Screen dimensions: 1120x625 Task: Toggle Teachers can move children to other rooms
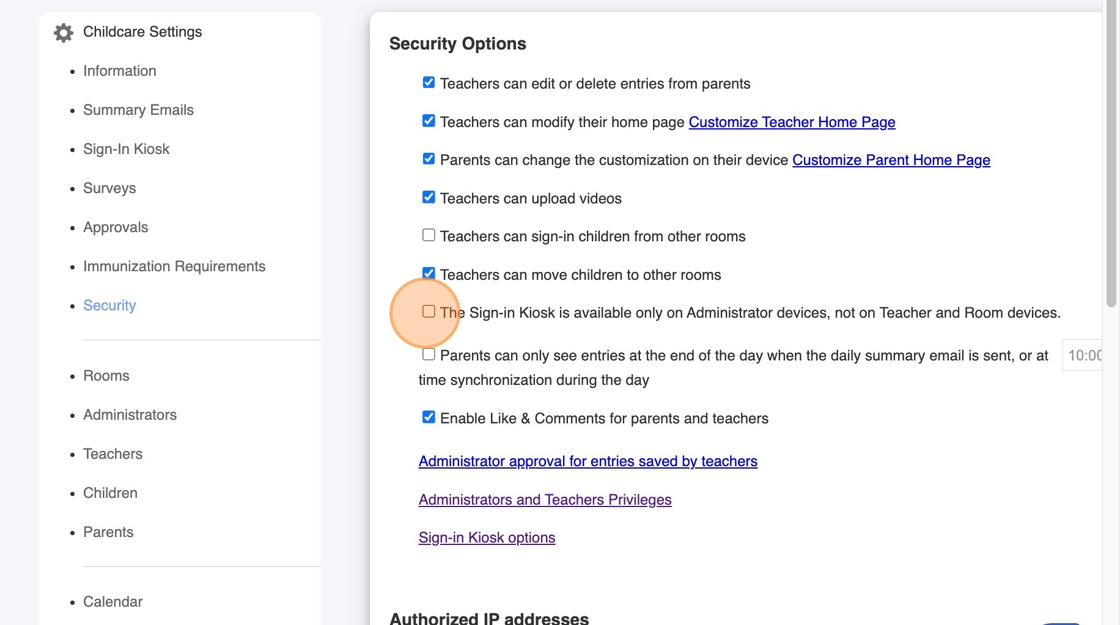[429, 274]
